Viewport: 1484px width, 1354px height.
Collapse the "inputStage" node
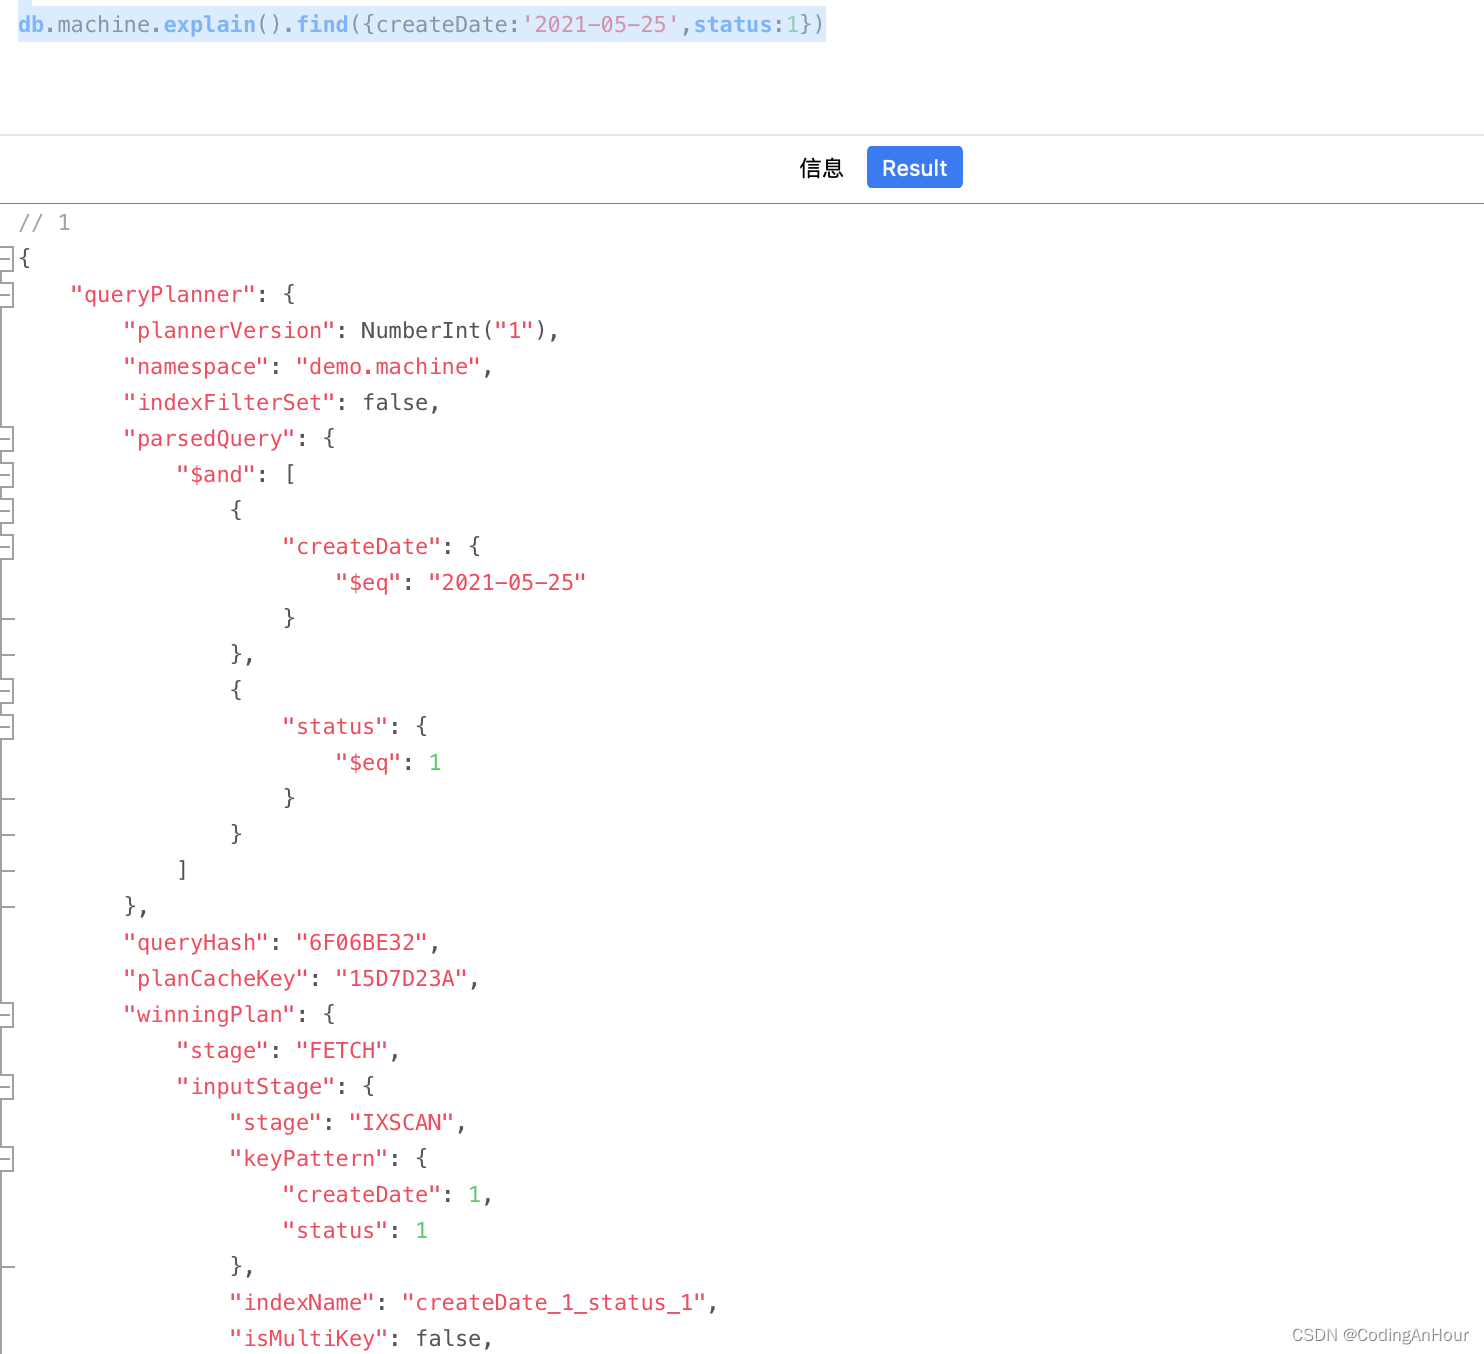(x=6, y=1086)
